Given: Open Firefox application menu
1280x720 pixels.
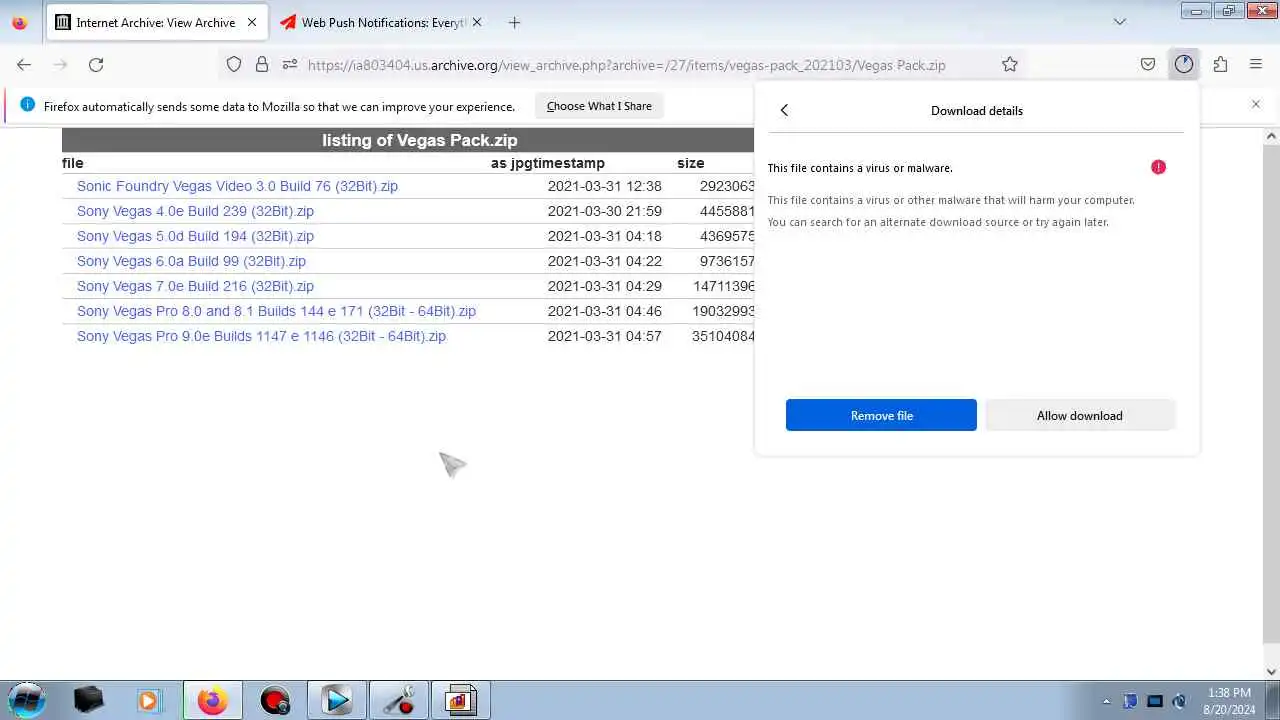Looking at the screenshot, I should pos(1256,64).
